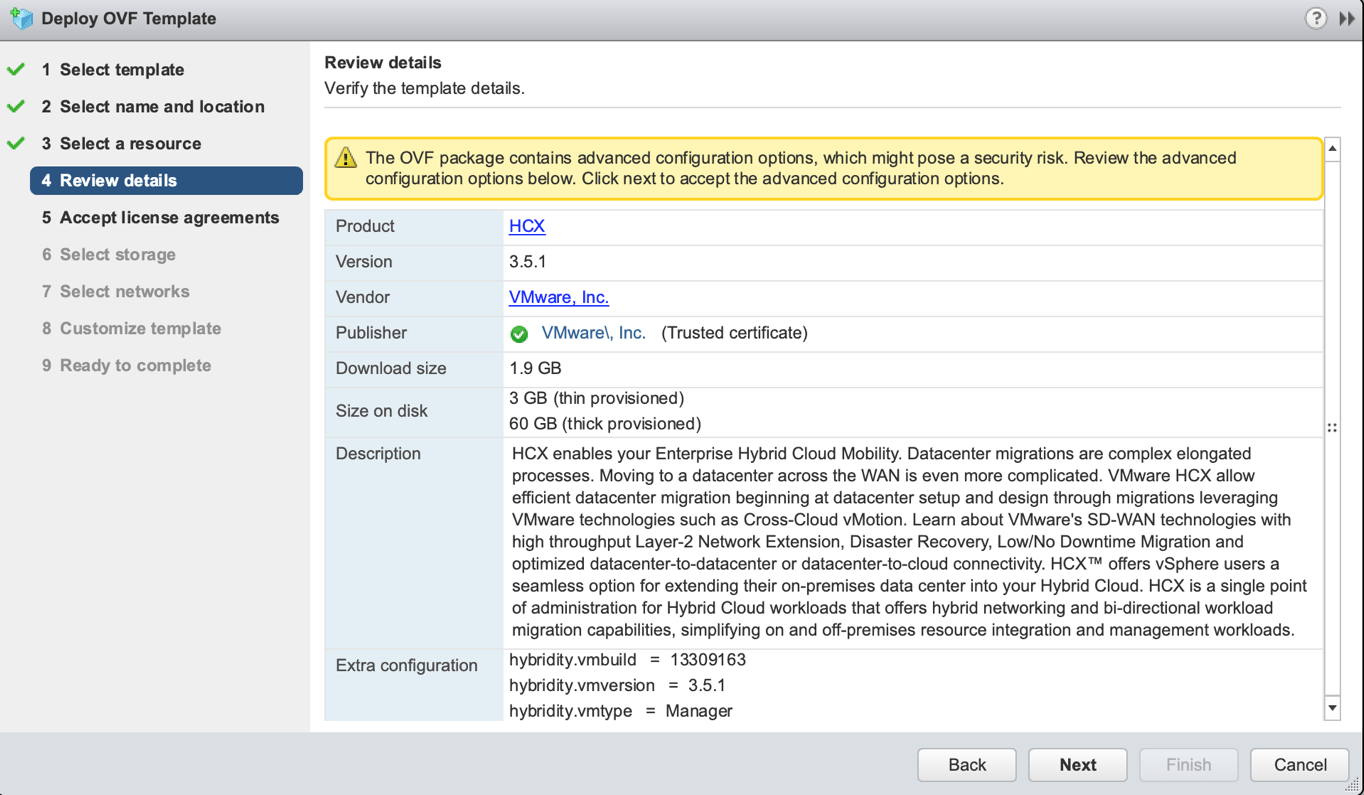
Task: Go to step 2 Select name and location
Action: click(x=162, y=107)
